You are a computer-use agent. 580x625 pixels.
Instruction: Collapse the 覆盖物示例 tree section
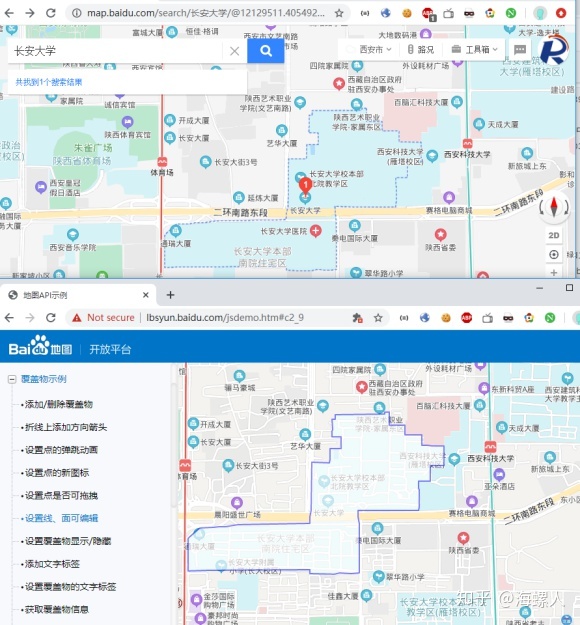tap(12, 379)
